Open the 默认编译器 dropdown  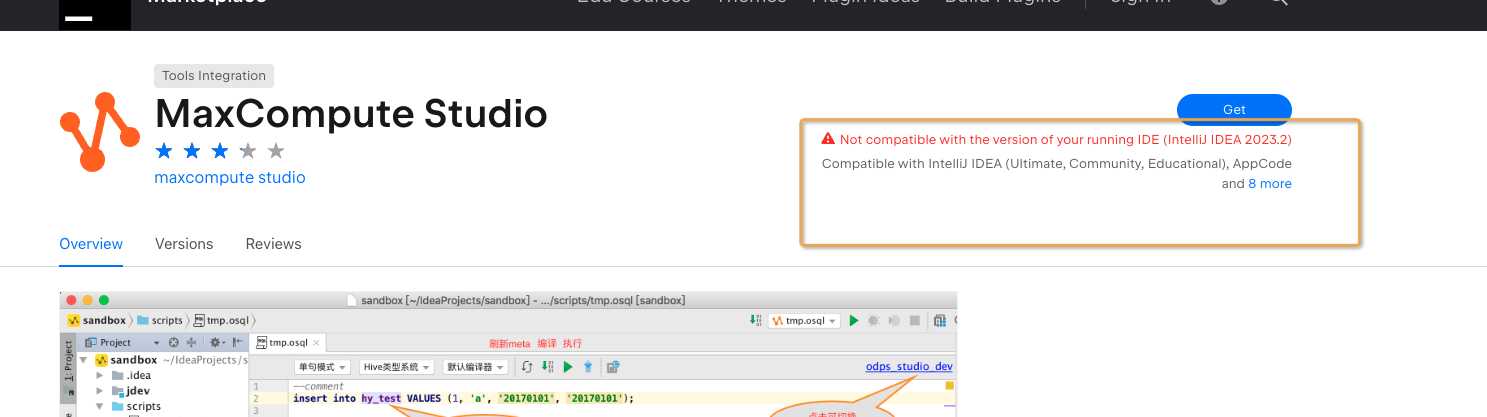pos(476,367)
